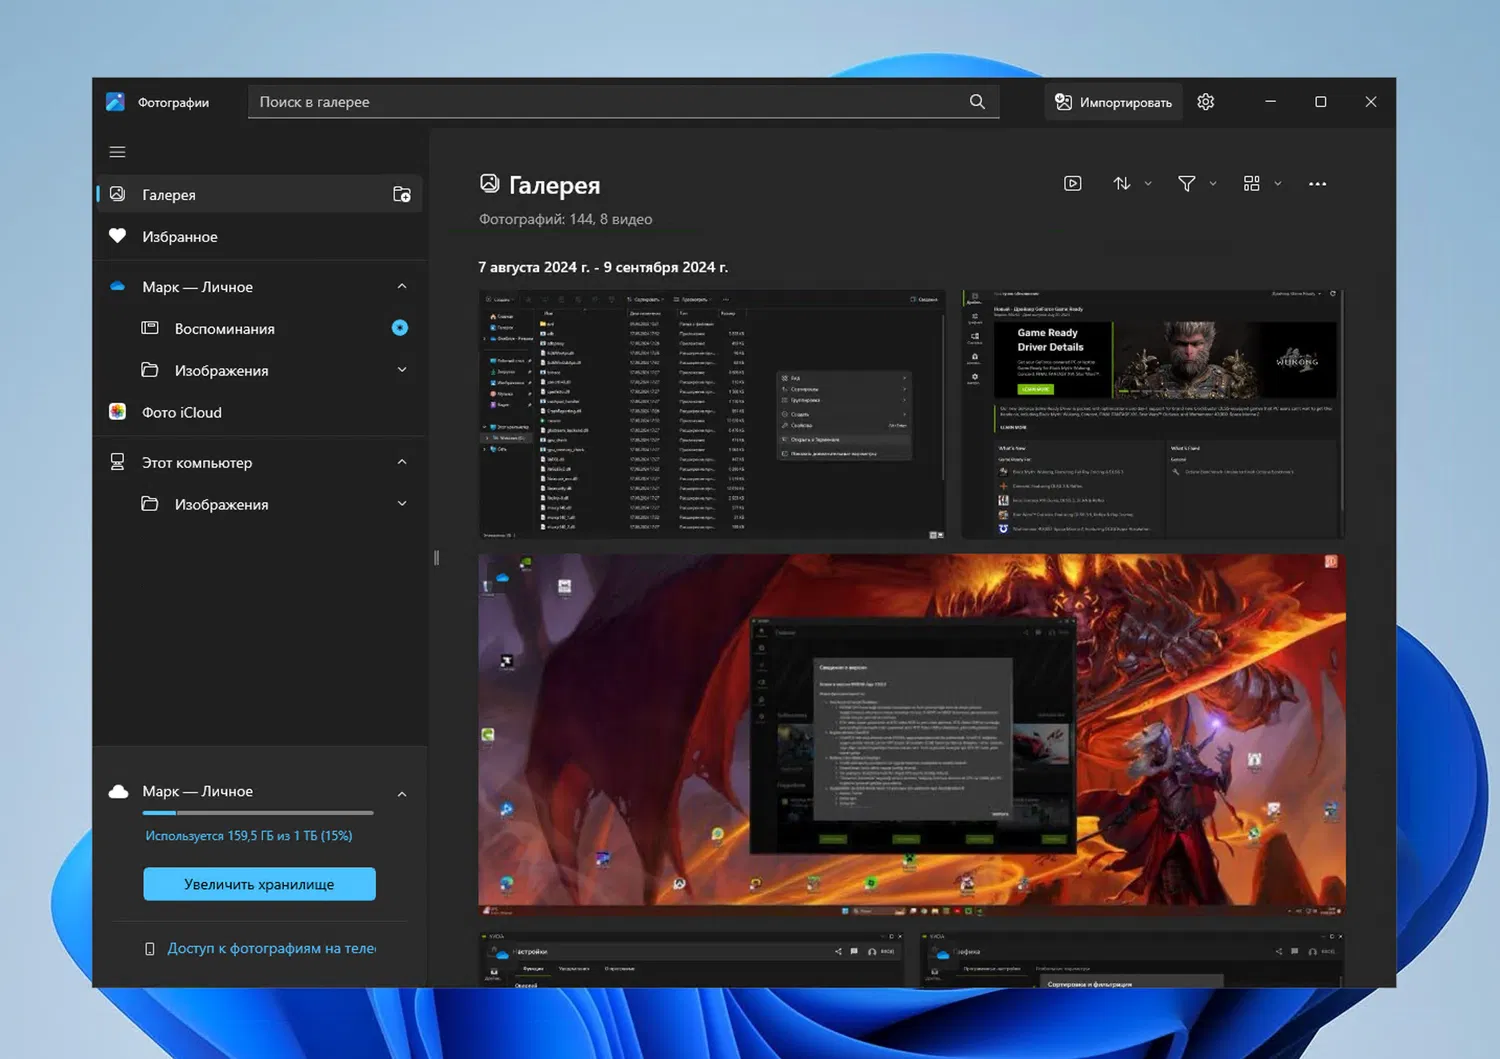Collapse storage panel Марк — Личное chevron

pos(402,794)
